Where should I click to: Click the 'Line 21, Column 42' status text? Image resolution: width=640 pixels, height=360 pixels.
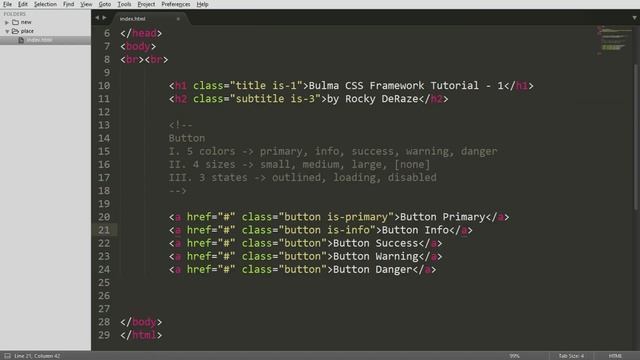point(37,356)
